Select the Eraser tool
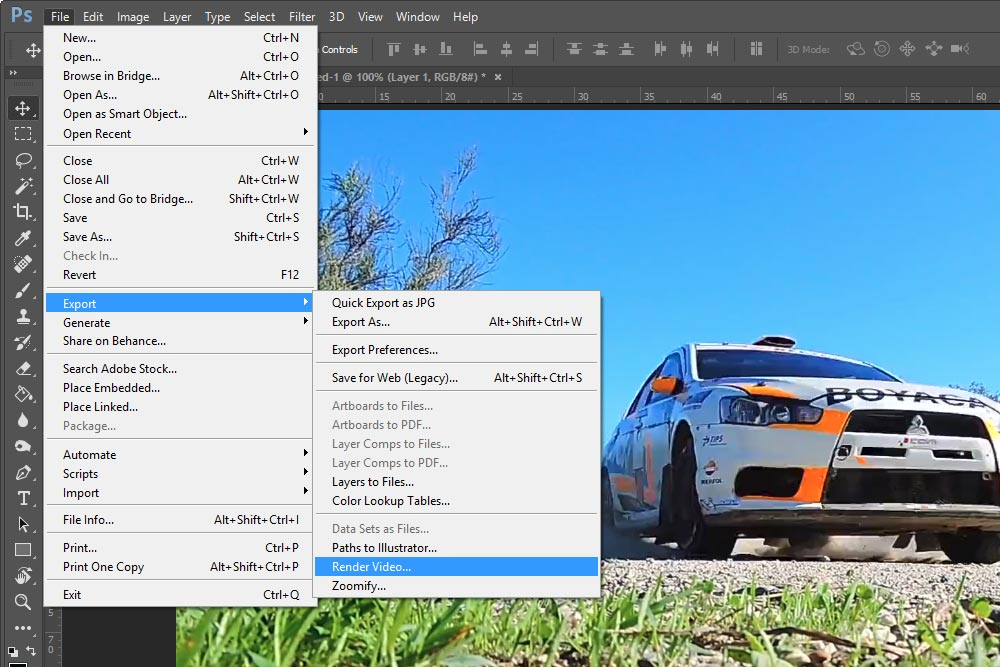1000x667 pixels. (23, 368)
